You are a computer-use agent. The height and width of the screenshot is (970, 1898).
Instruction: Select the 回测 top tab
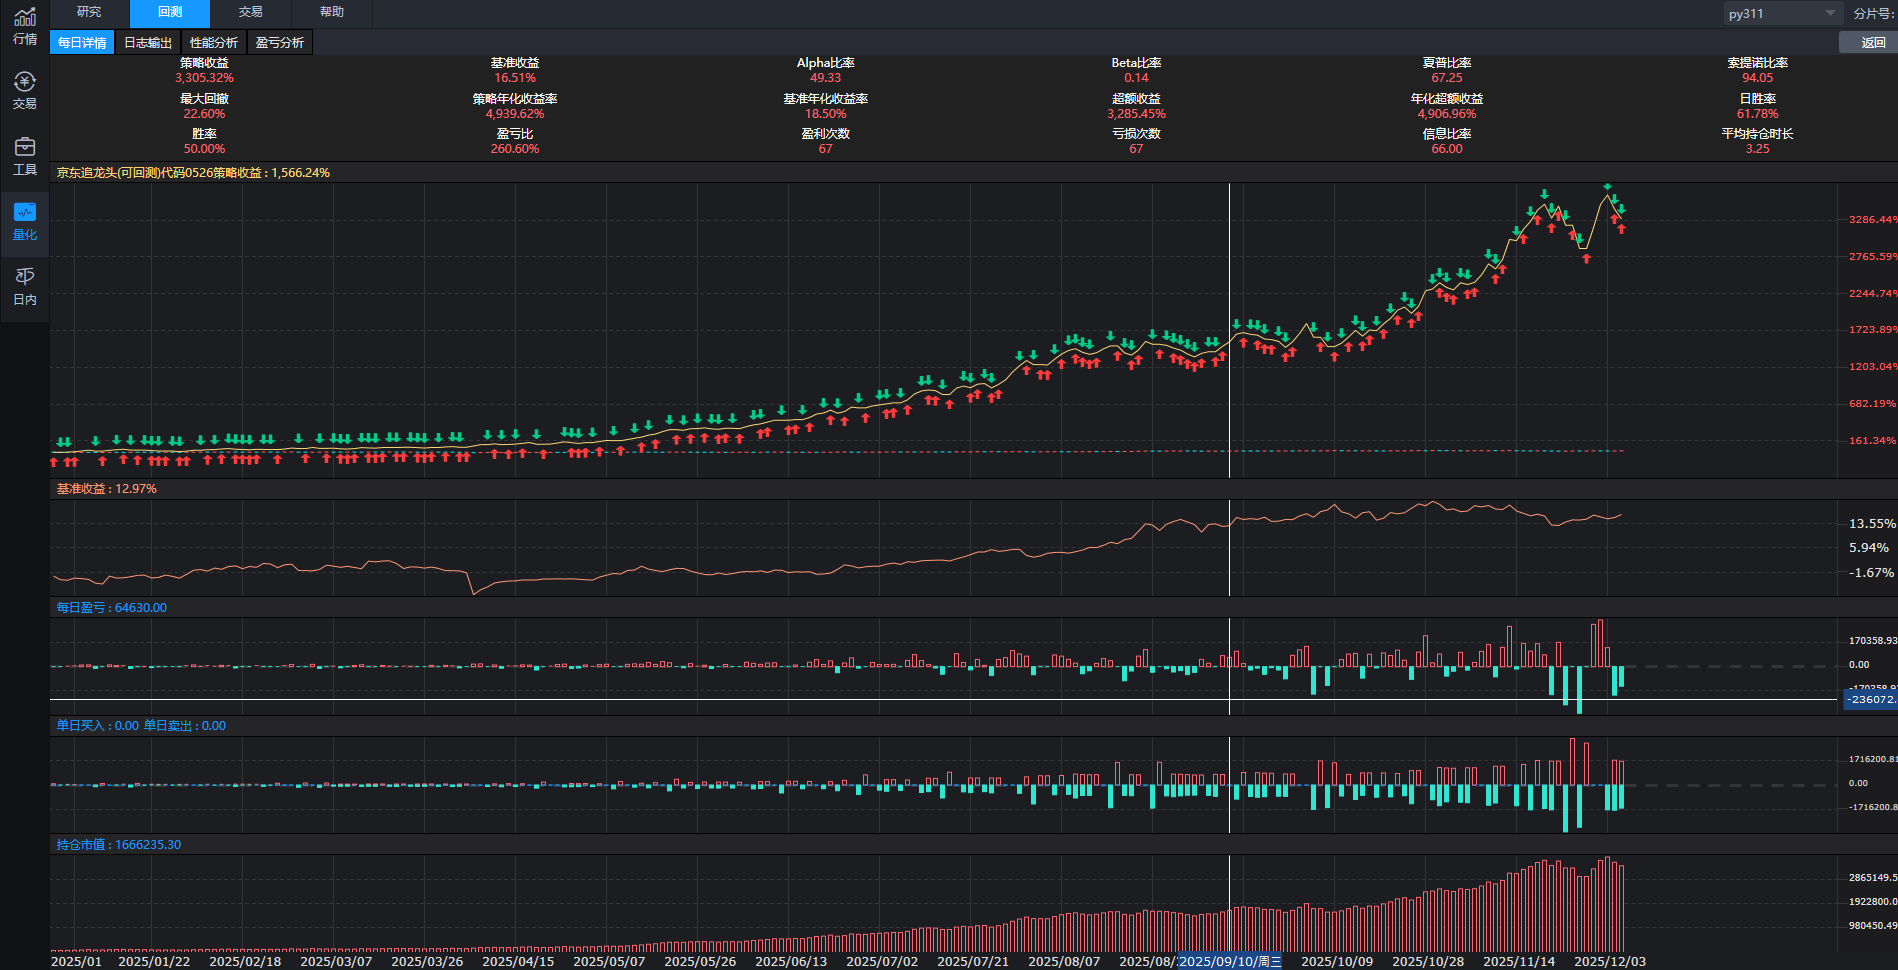click(170, 12)
